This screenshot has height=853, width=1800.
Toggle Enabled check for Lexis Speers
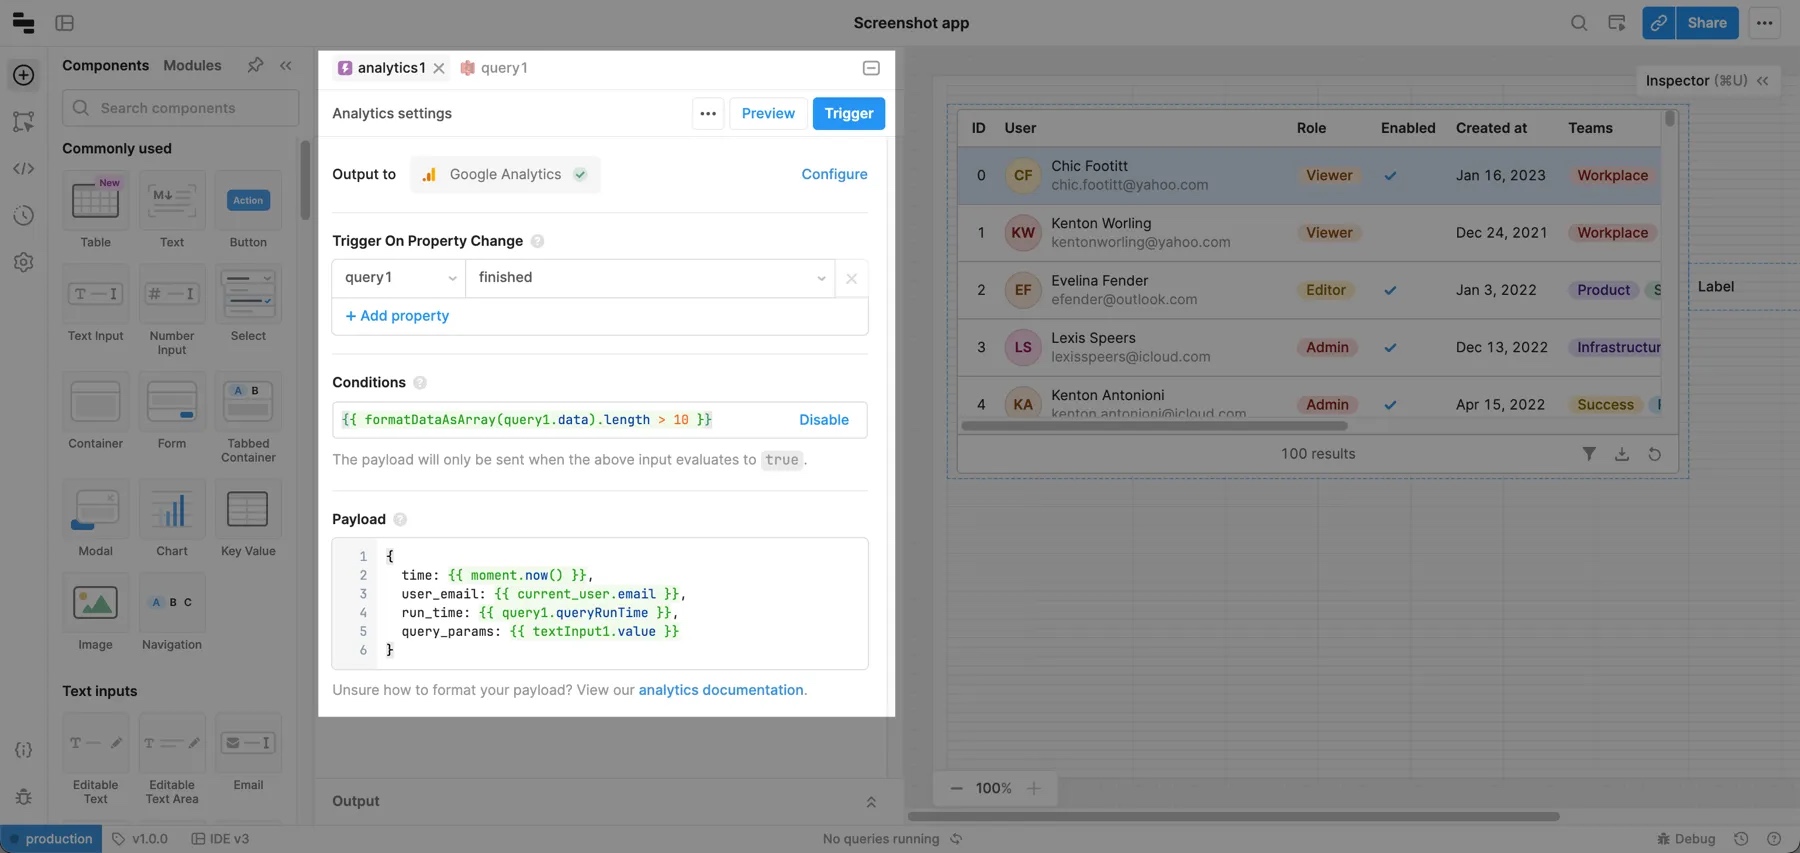pos(1390,348)
